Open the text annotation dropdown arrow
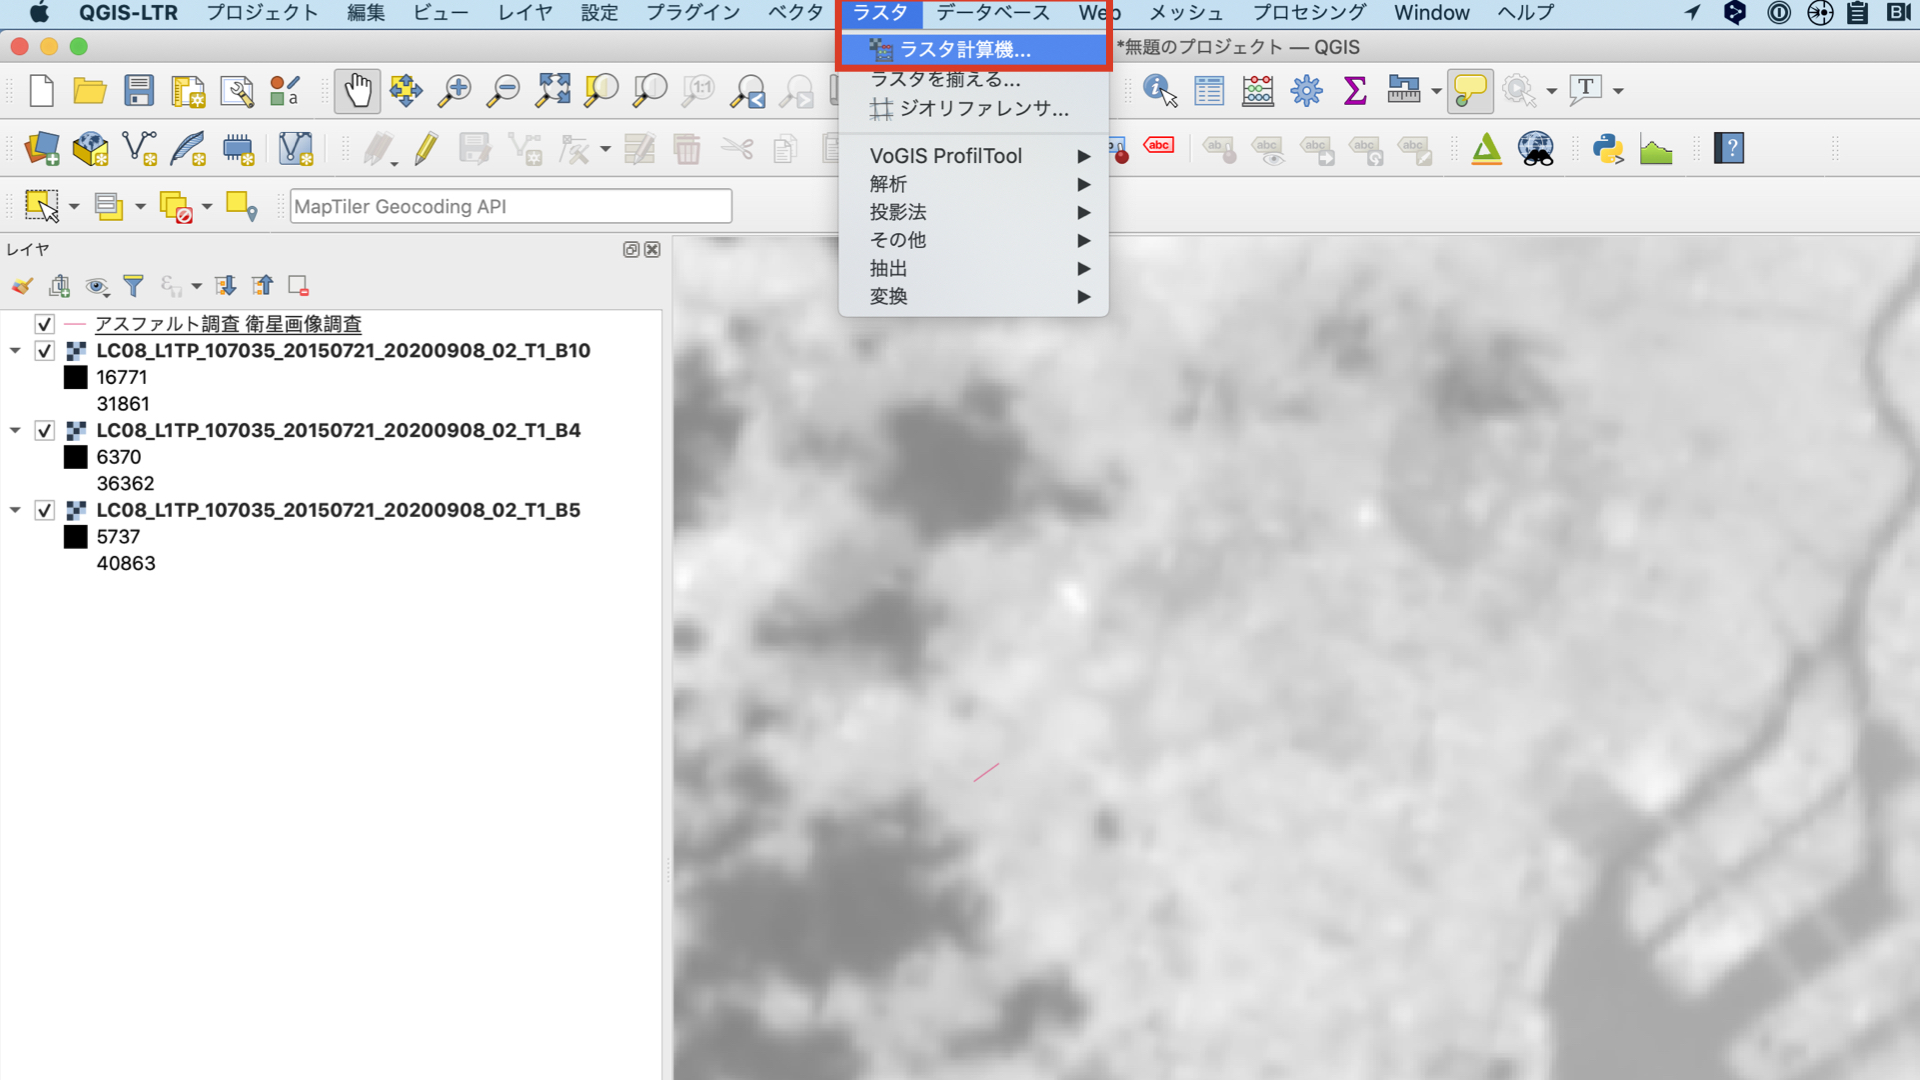1920x1080 pixels. tap(1618, 91)
